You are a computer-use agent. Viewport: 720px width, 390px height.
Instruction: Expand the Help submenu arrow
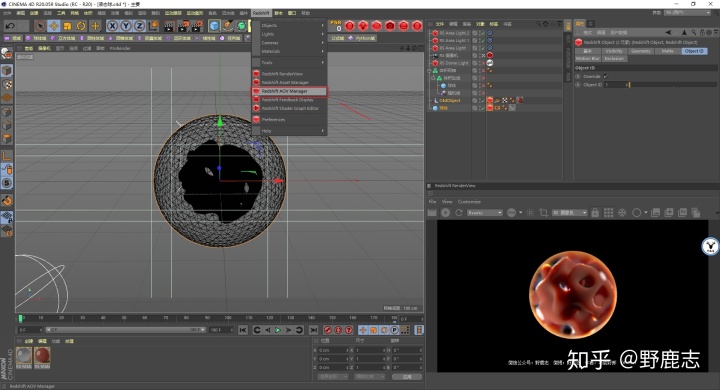tap(323, 131)
